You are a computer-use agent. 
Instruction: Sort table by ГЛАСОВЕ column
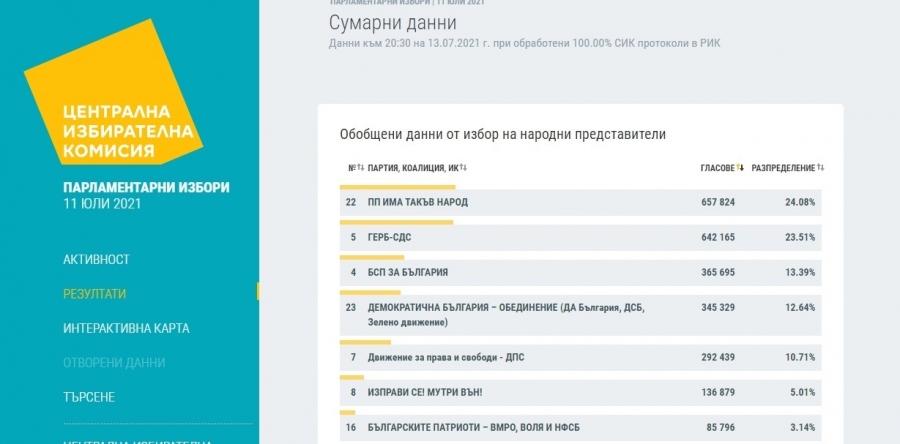pyautogui.click(x=722, y=168)
